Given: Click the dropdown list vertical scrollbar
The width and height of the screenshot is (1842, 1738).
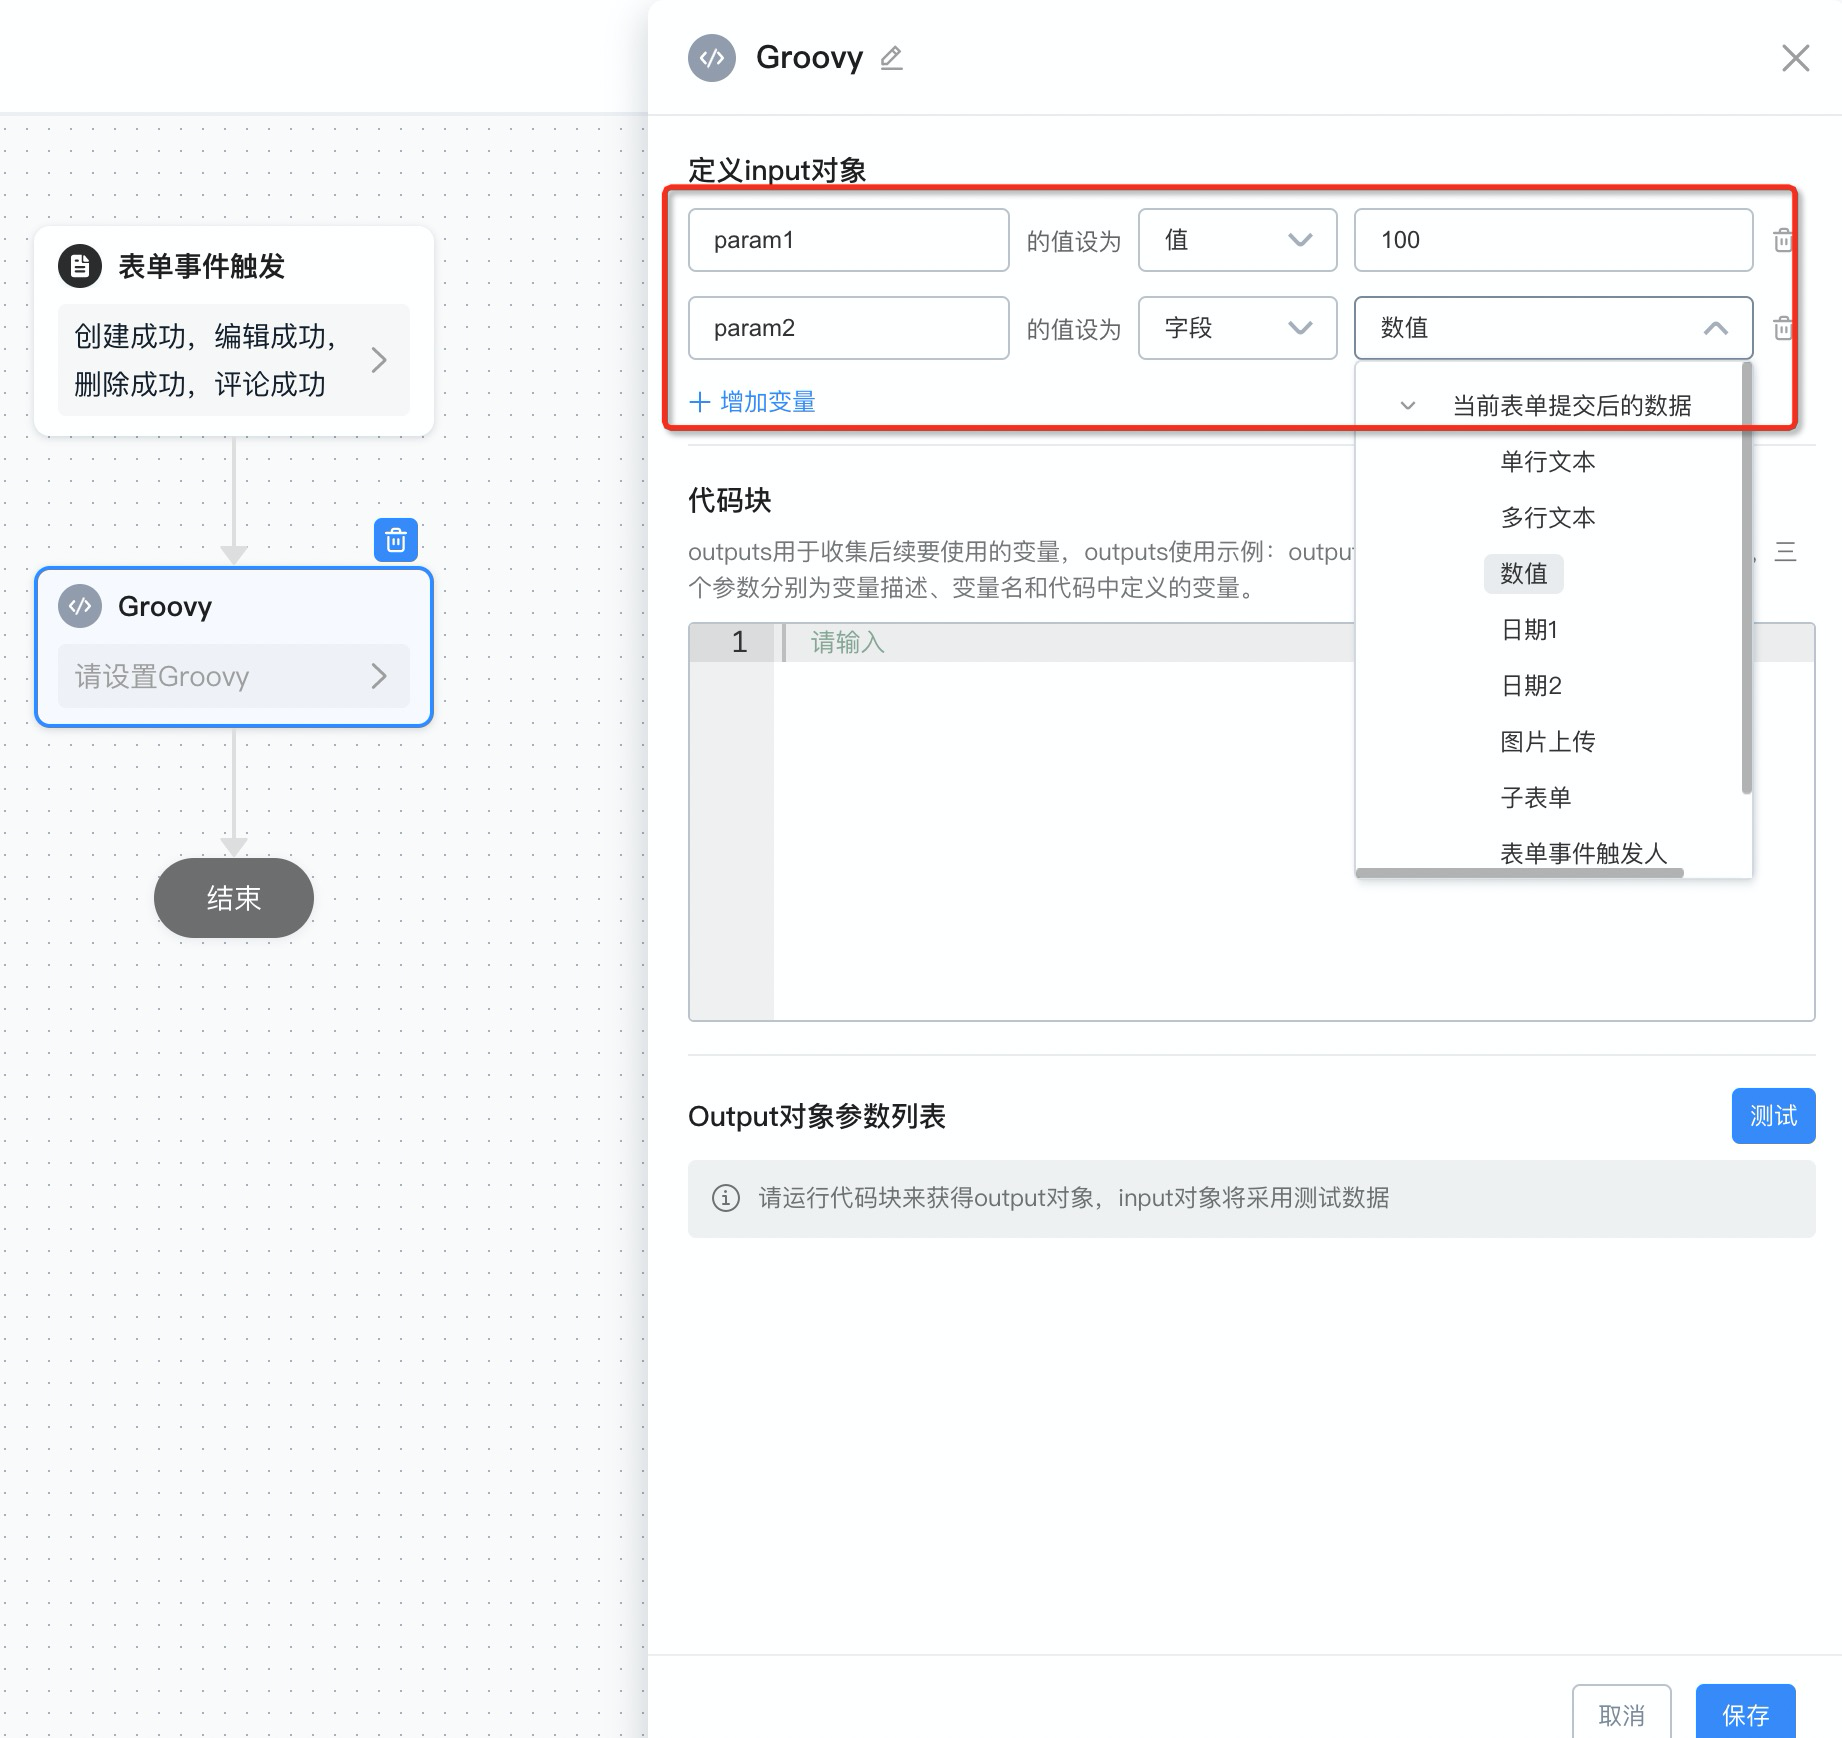Looking at the screenshot, I should point(1746,580).
